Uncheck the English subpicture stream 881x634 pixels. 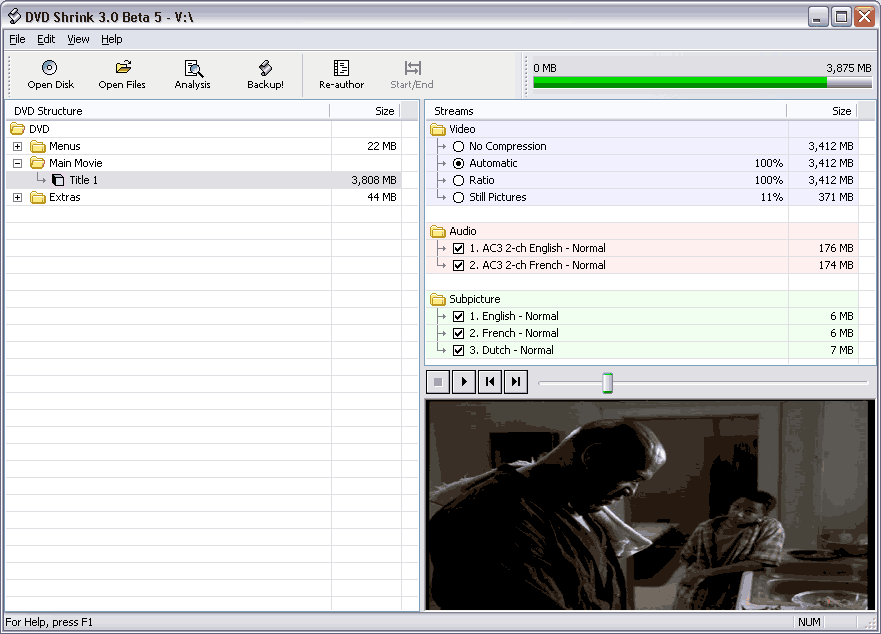458,316
